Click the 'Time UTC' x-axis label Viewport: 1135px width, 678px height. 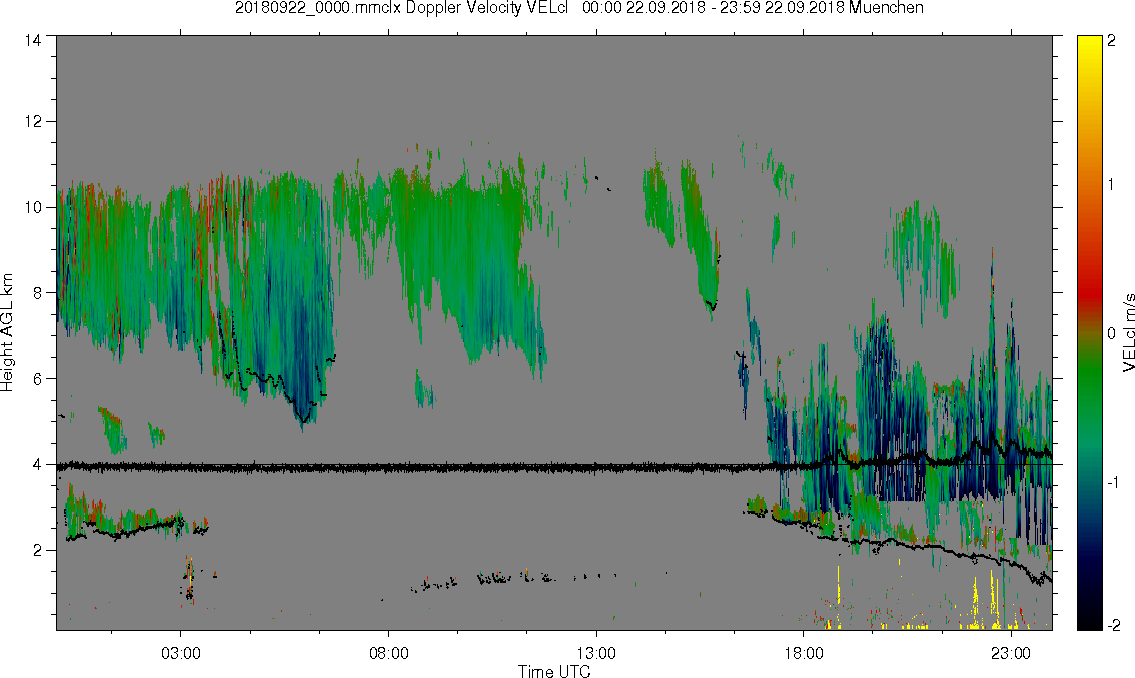(x=554, y=671)
